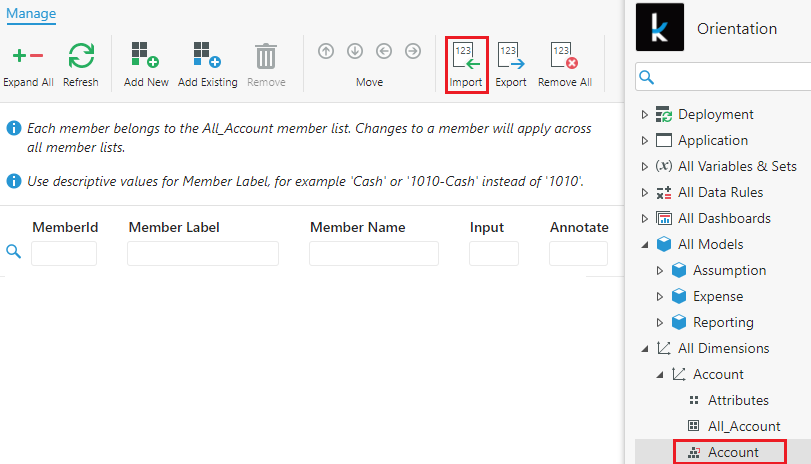Select the All_Account tree item

743,426
